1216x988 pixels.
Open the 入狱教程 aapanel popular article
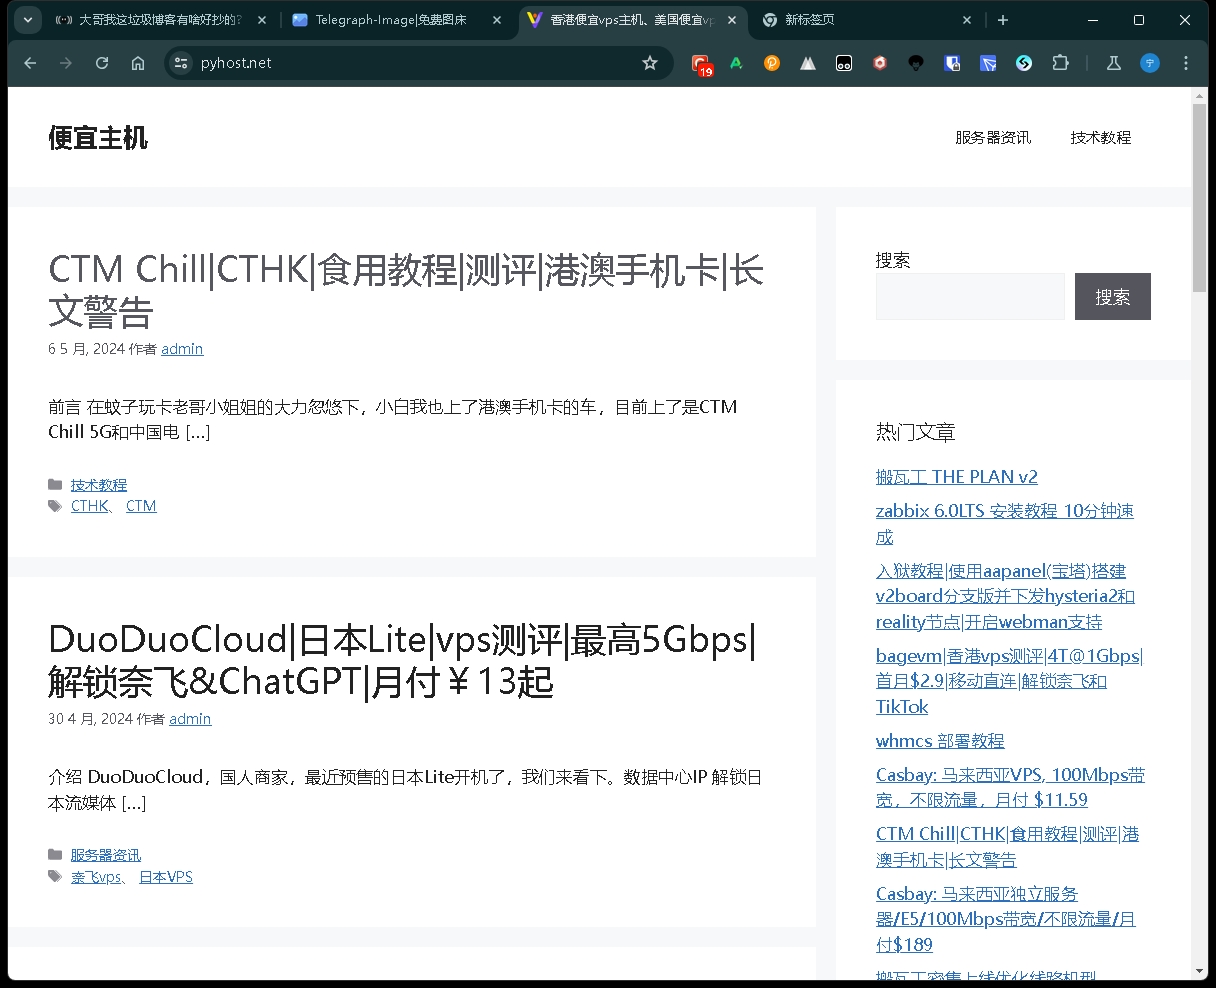[1005, 596]
